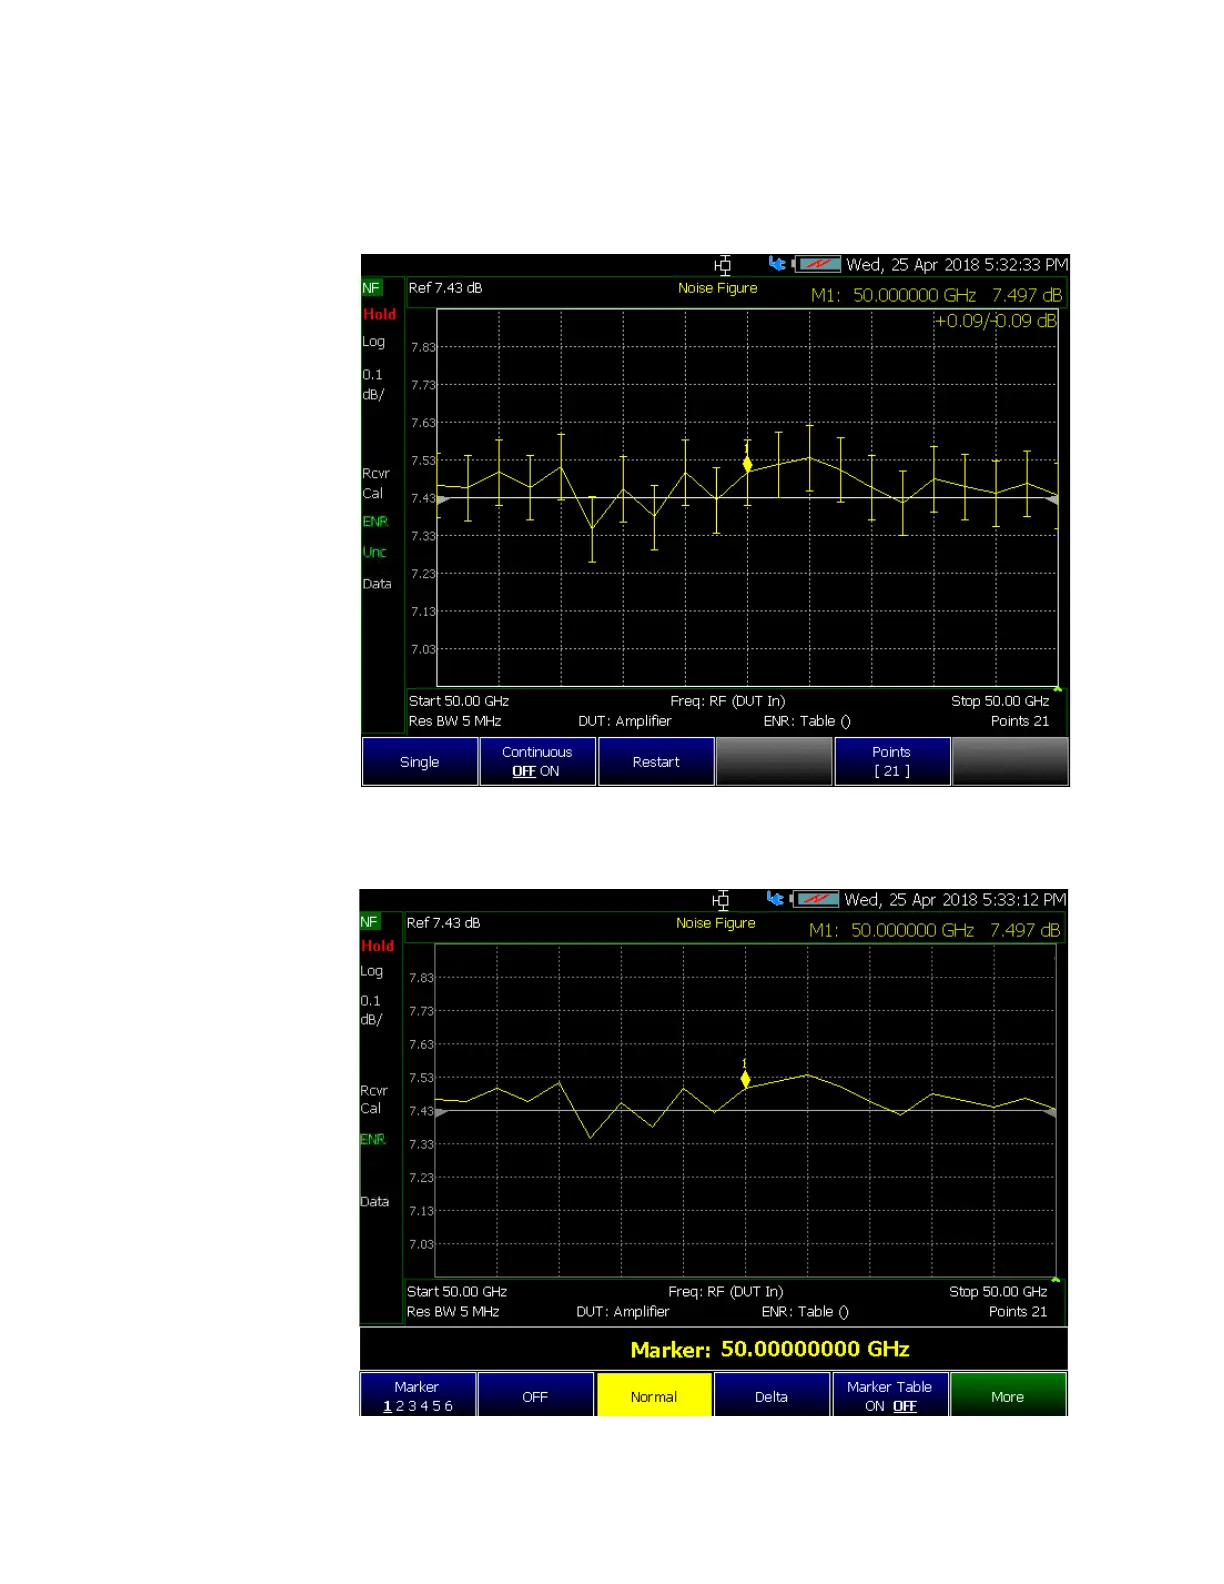Click the battery icon in upper screen
The image size is (1224, 1584).
[x=817, y=264]
